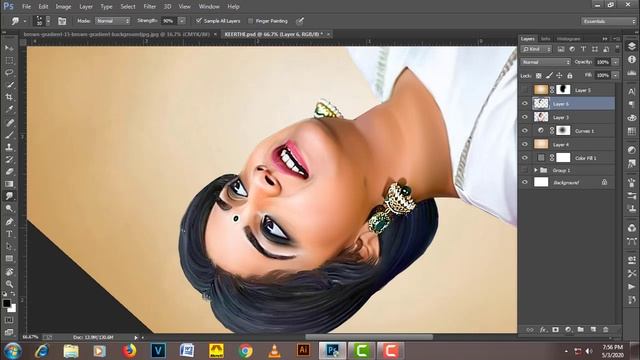Screen dimensions: 640x360
Task: Hide Color Fill 1 layer
Action: 525,158
